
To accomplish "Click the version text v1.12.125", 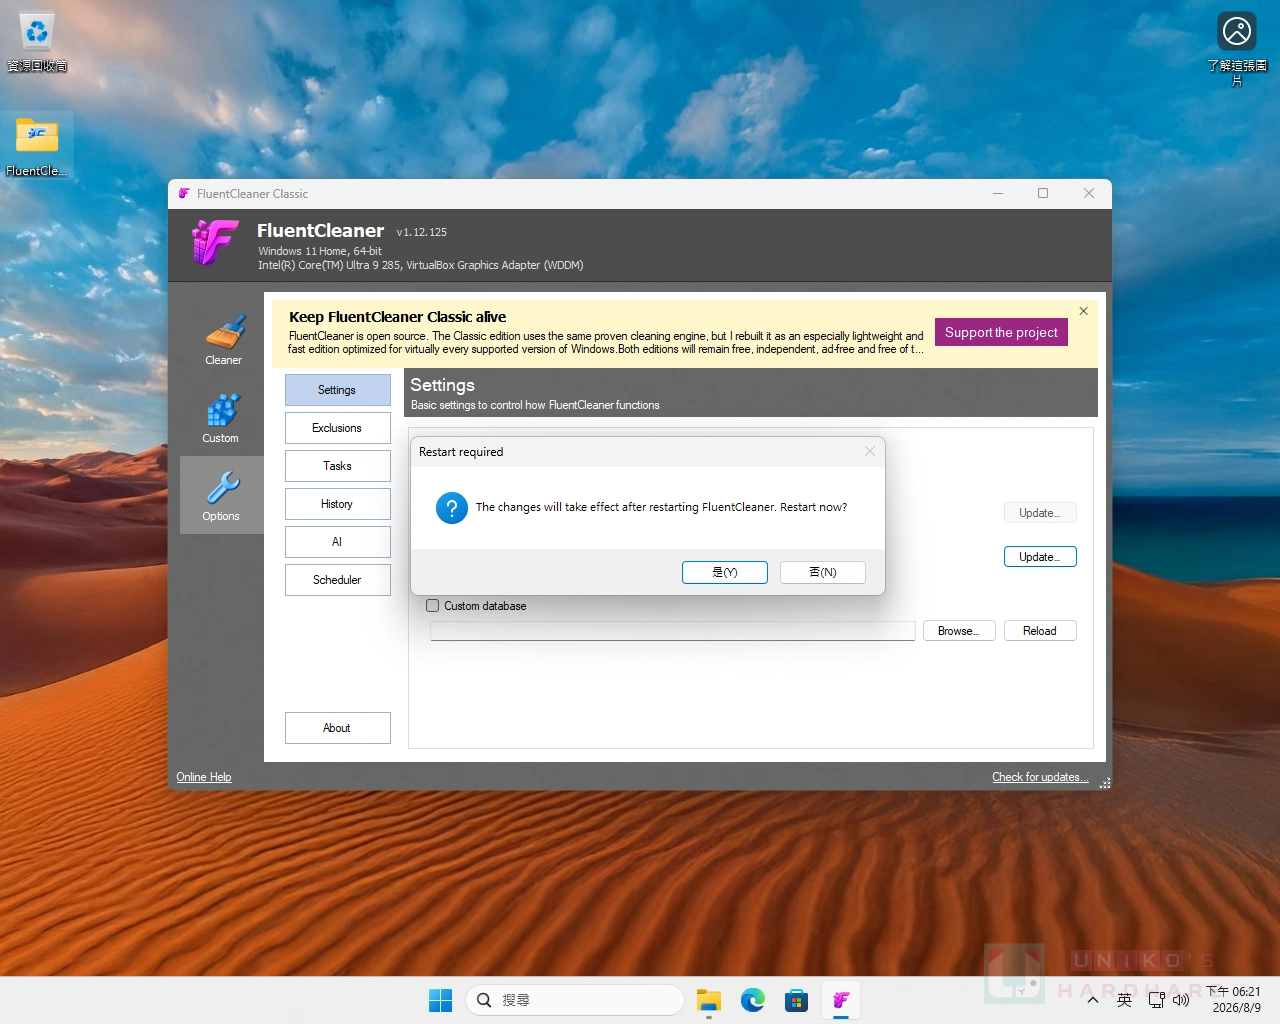I will 422,232.
